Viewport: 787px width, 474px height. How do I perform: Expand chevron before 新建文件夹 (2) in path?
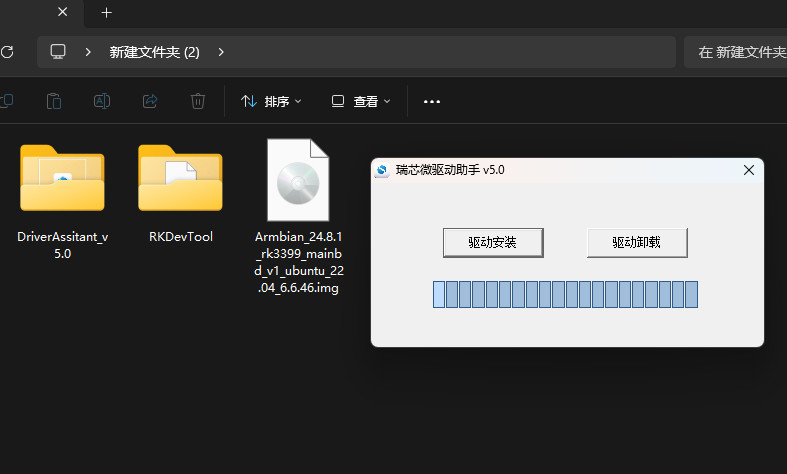(89, 52)
